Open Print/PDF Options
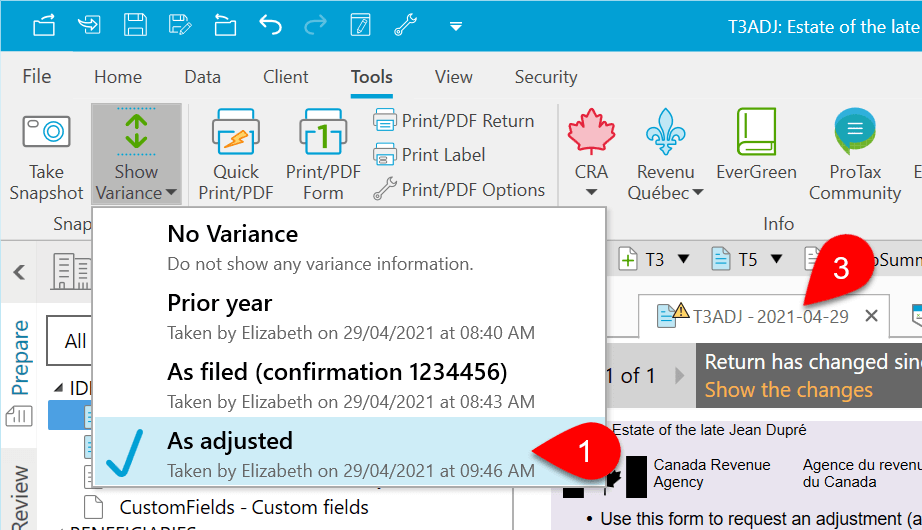 click(x=459, y=189)
